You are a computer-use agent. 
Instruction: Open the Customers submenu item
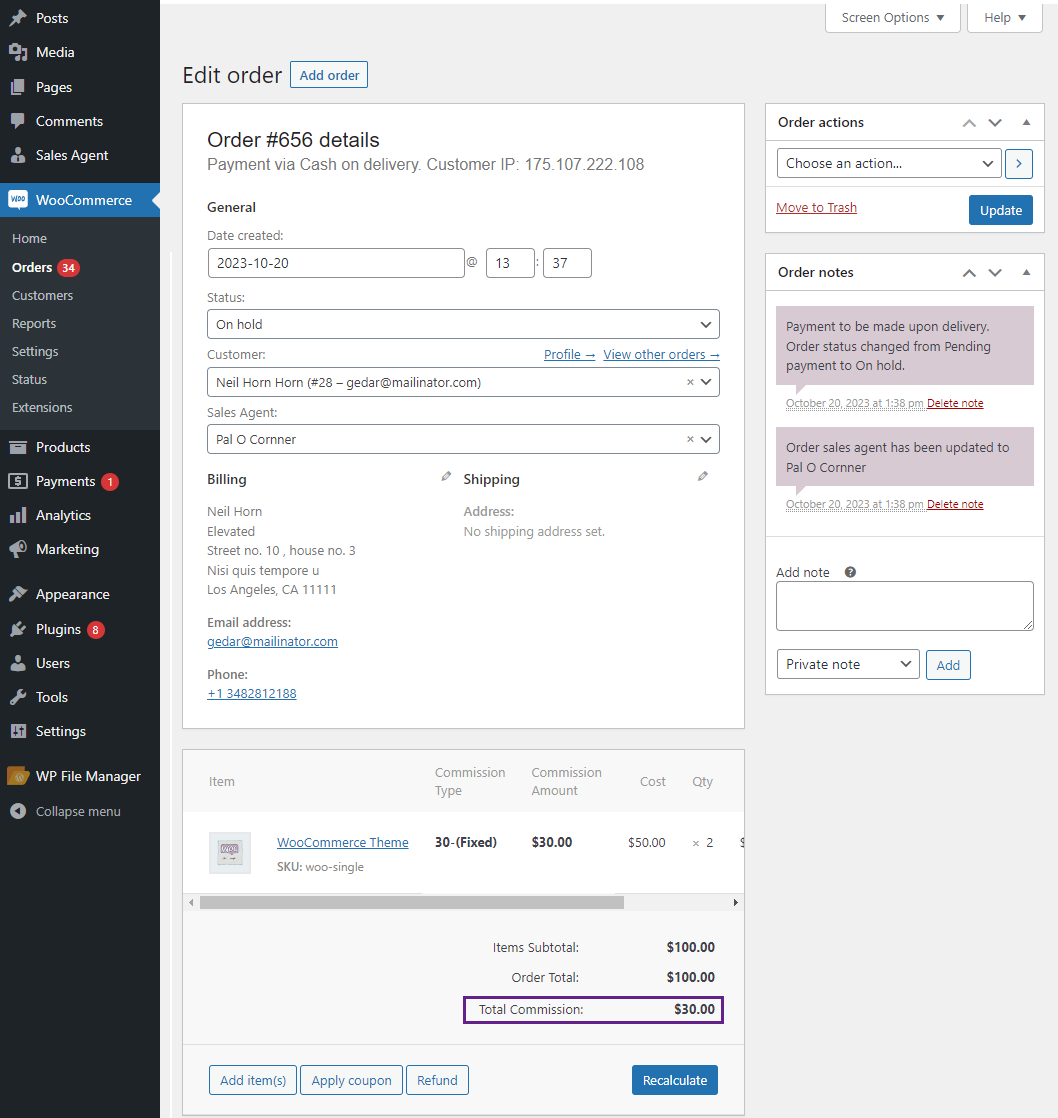42,295
